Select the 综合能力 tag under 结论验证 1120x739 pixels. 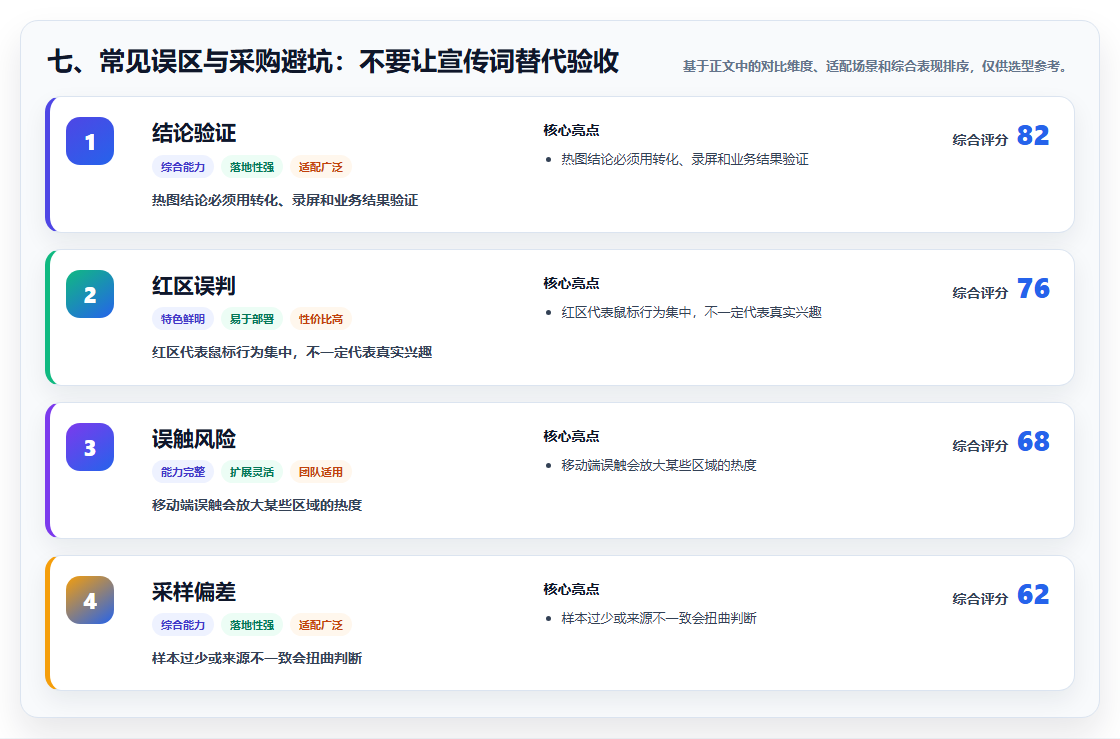click(x=183, y=167)
